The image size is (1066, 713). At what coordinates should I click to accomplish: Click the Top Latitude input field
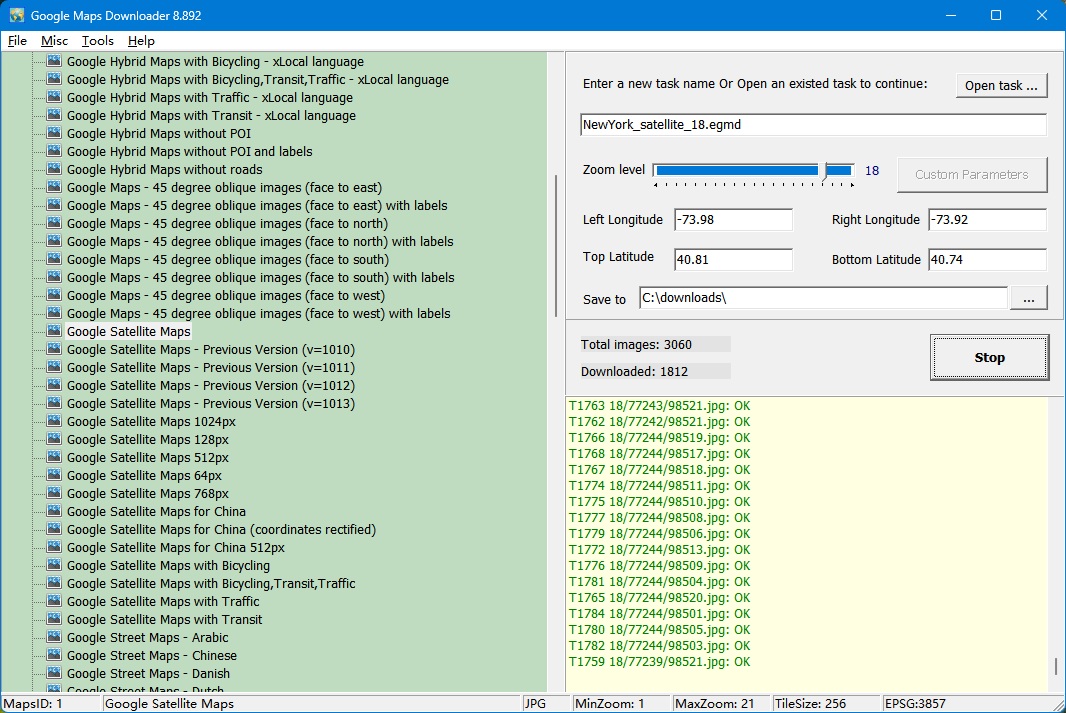coord(733,259)
